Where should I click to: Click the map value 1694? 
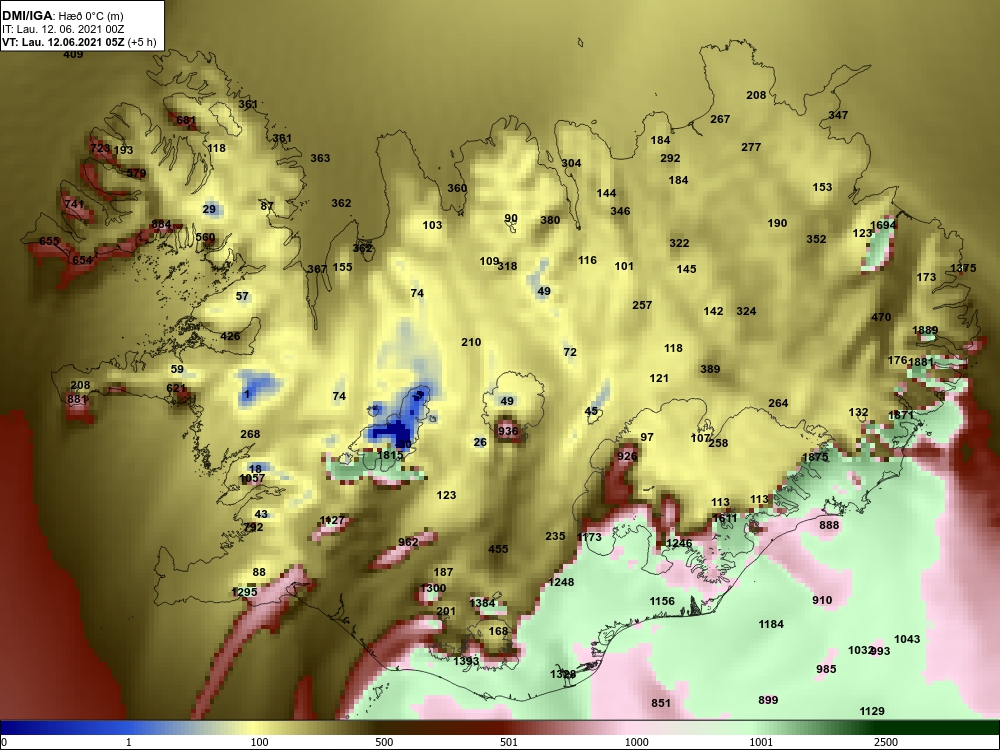click(x=883, y=224)
